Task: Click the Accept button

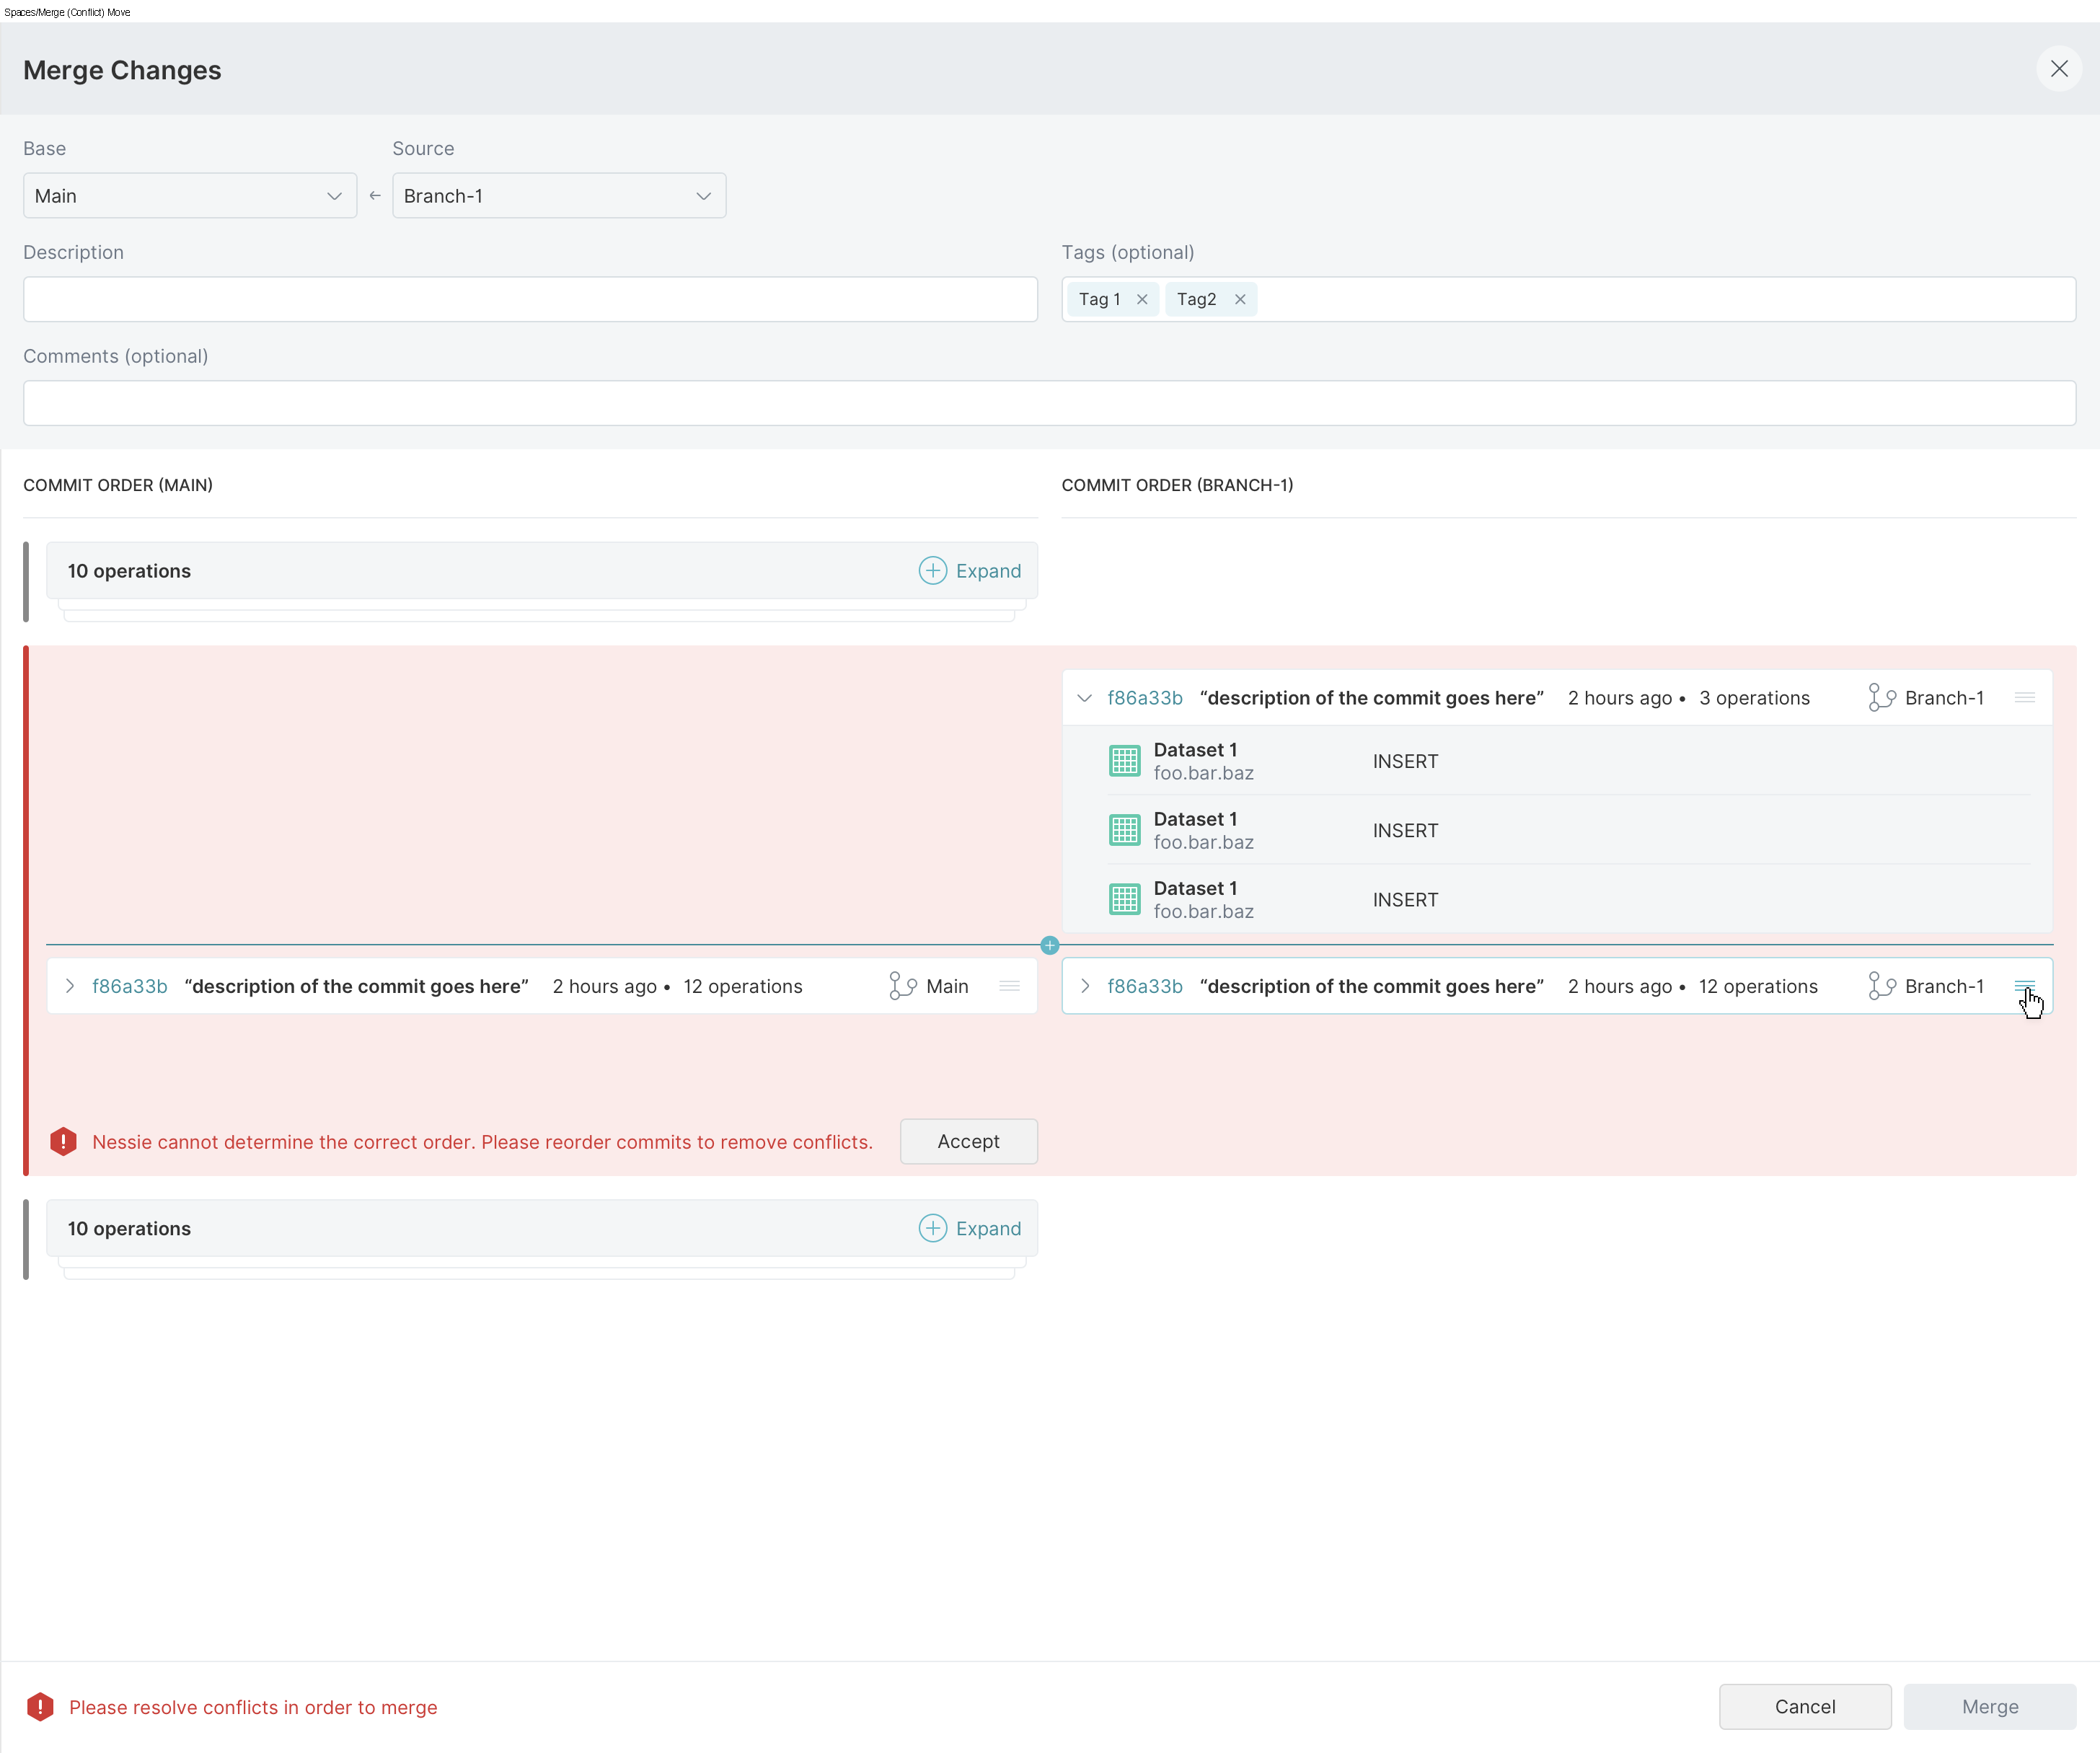Action: (968, 1141)
